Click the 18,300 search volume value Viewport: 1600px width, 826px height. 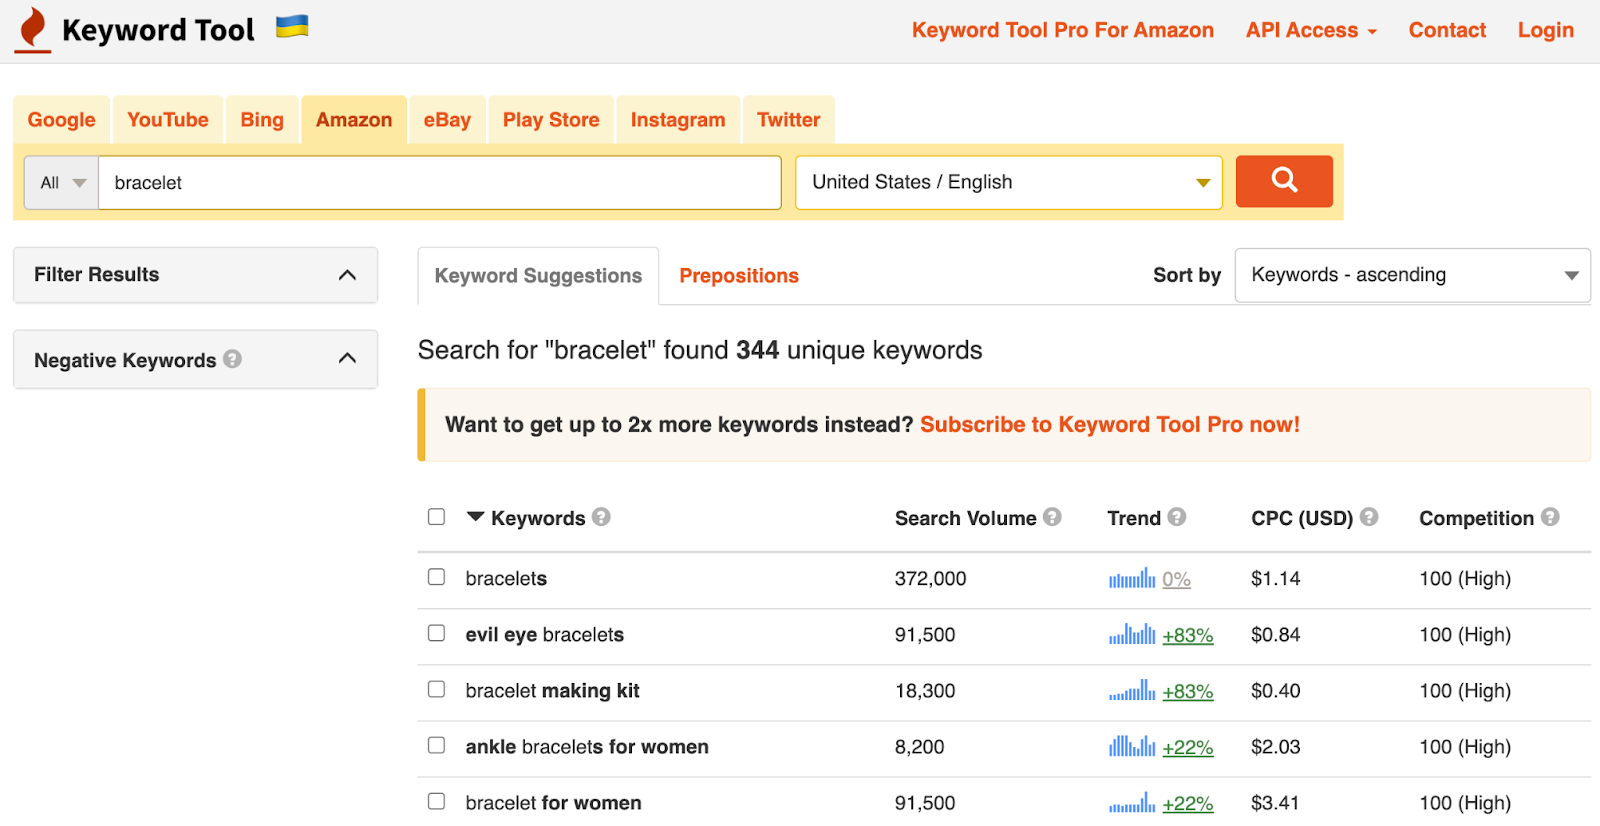925,690
